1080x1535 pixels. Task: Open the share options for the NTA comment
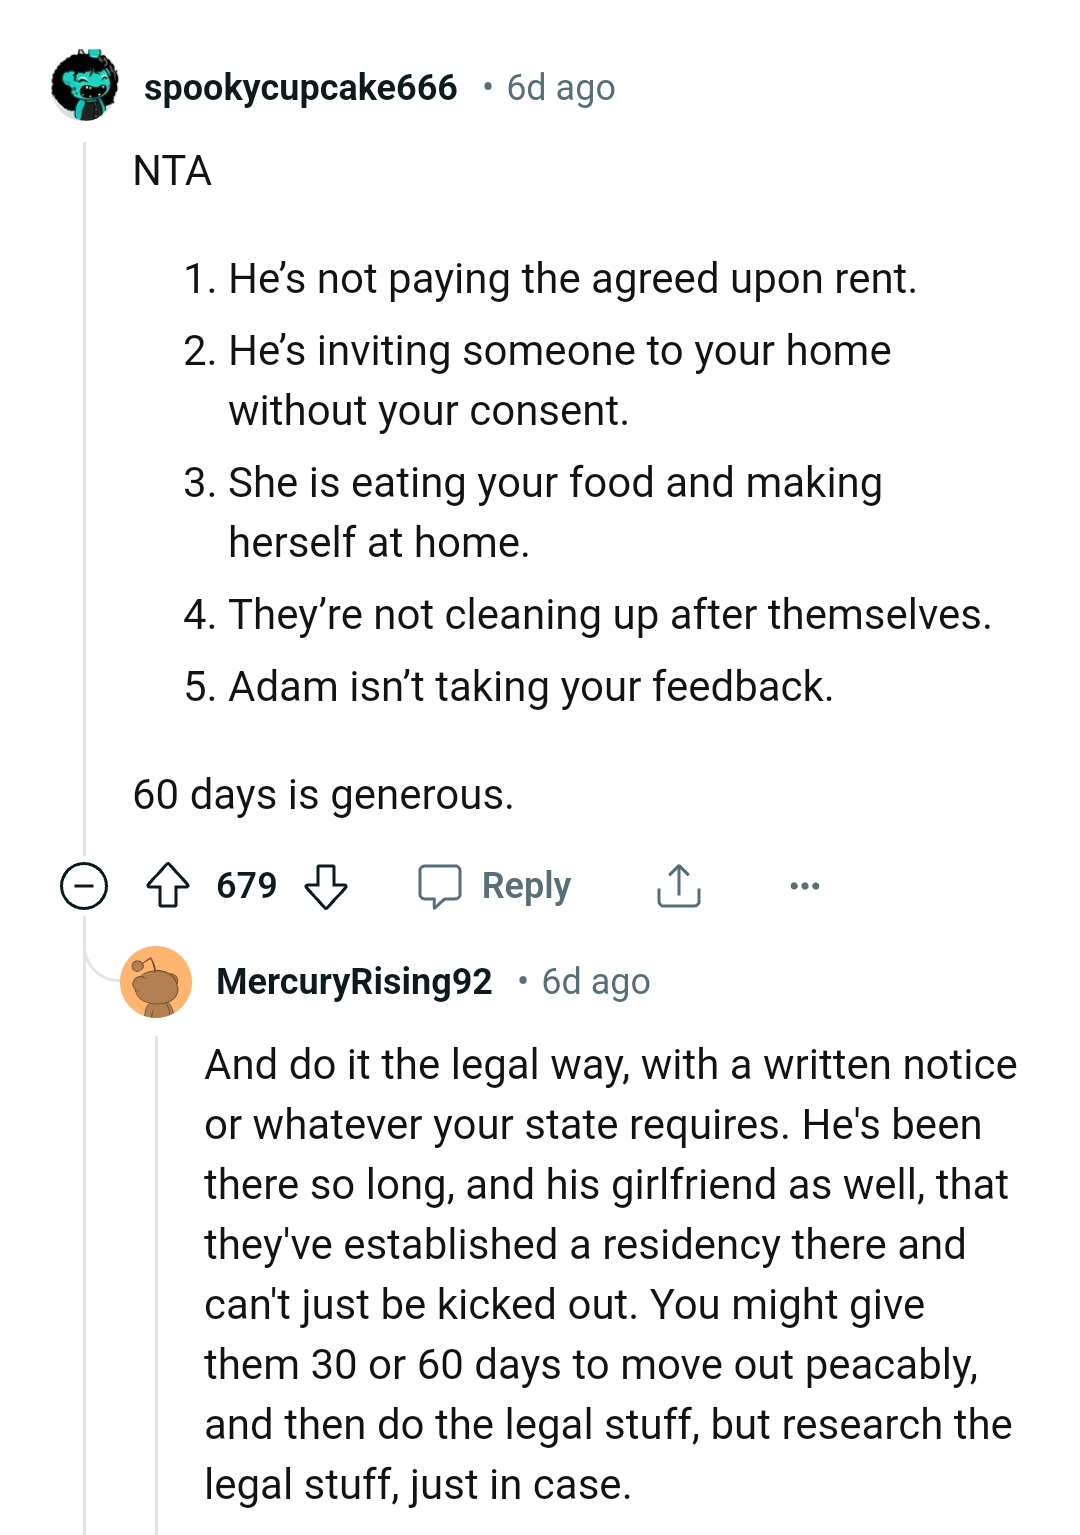[x=678, y=884]
